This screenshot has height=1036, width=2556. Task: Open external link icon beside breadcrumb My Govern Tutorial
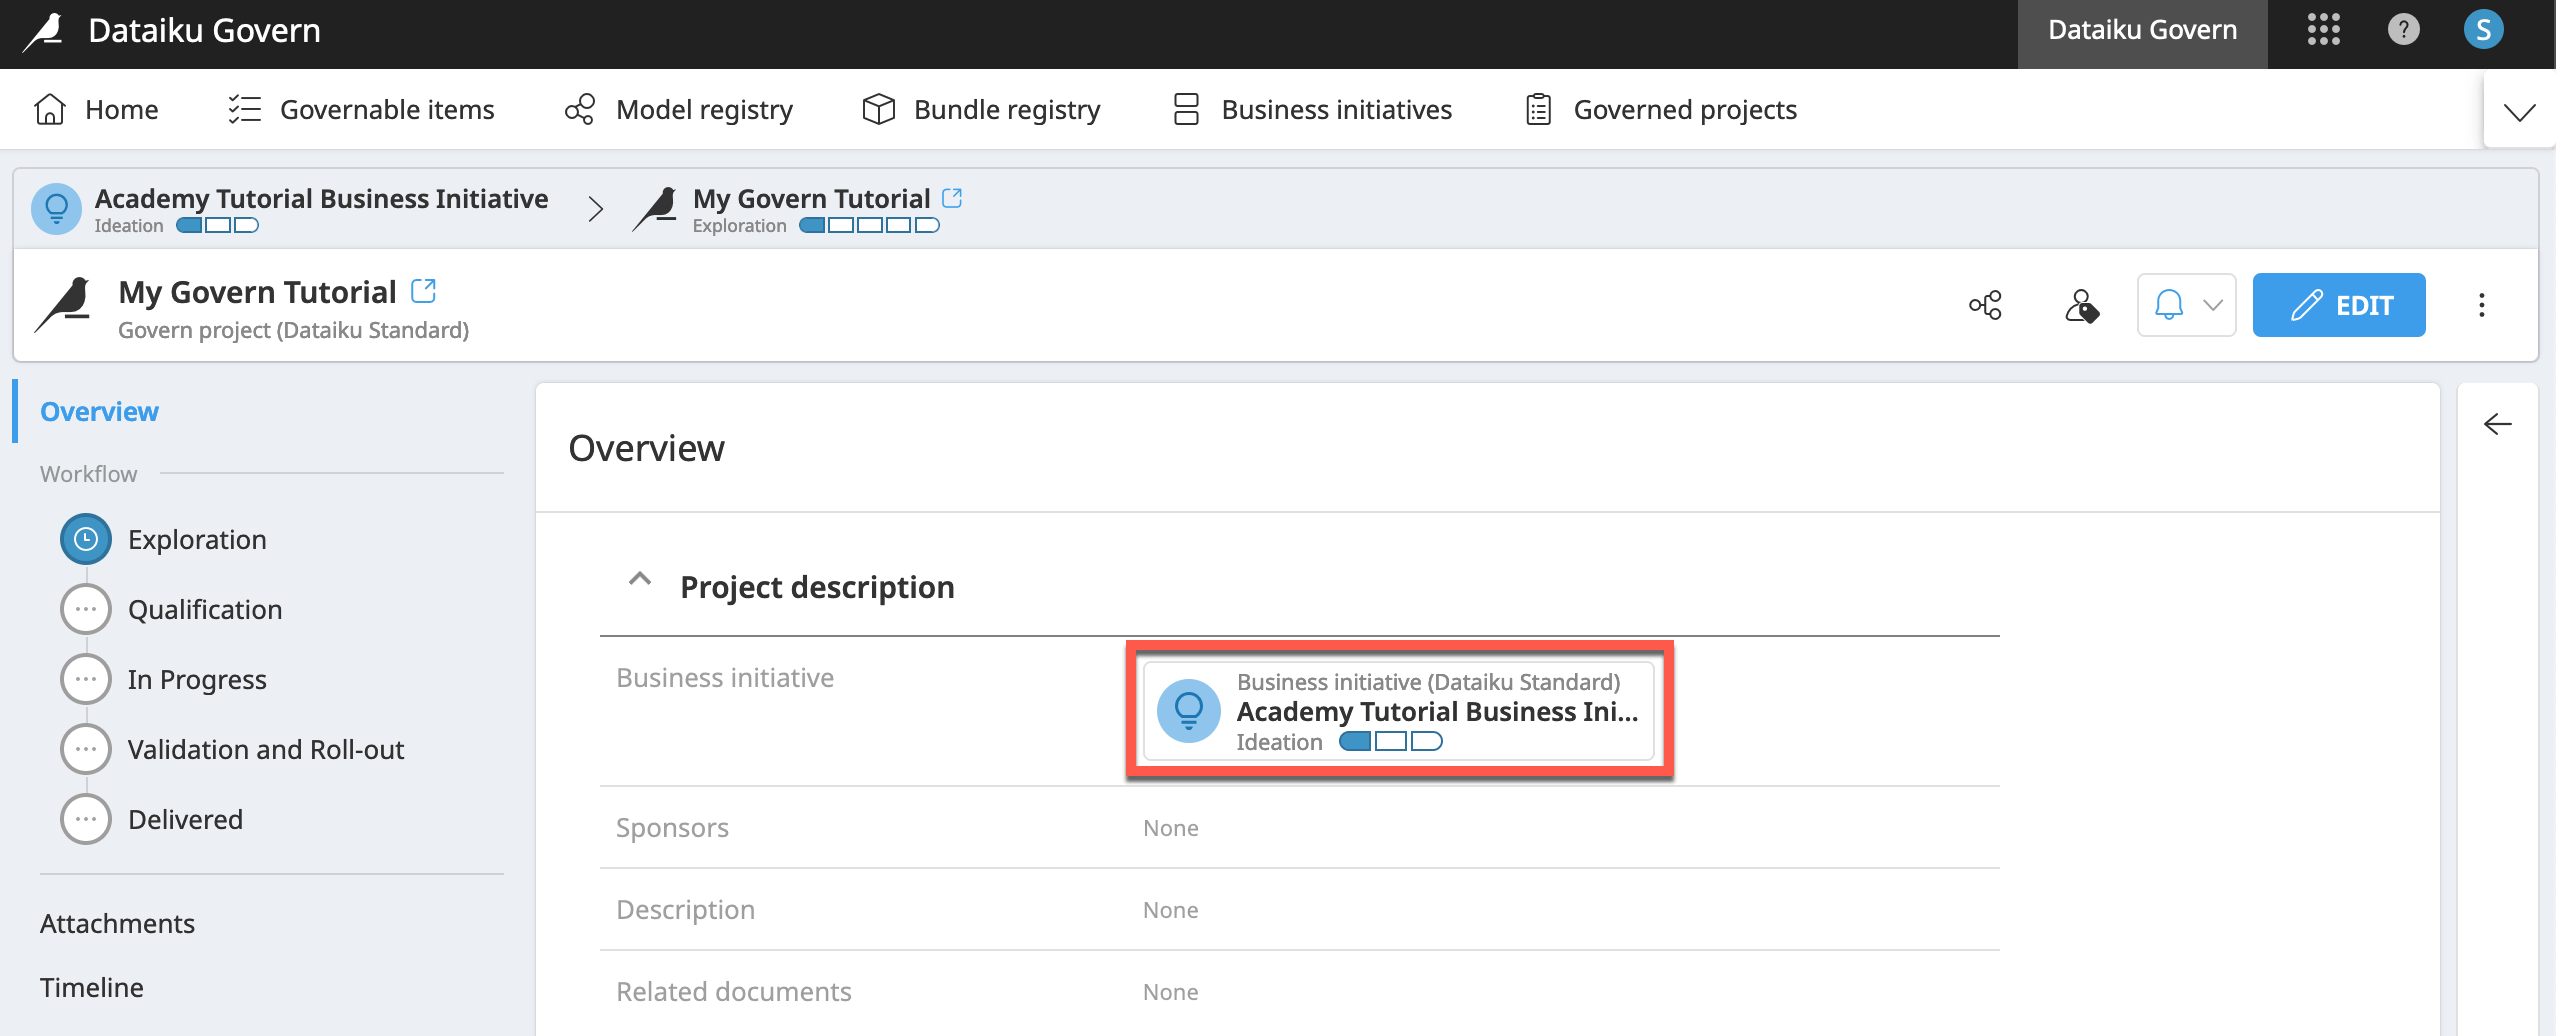952,198
